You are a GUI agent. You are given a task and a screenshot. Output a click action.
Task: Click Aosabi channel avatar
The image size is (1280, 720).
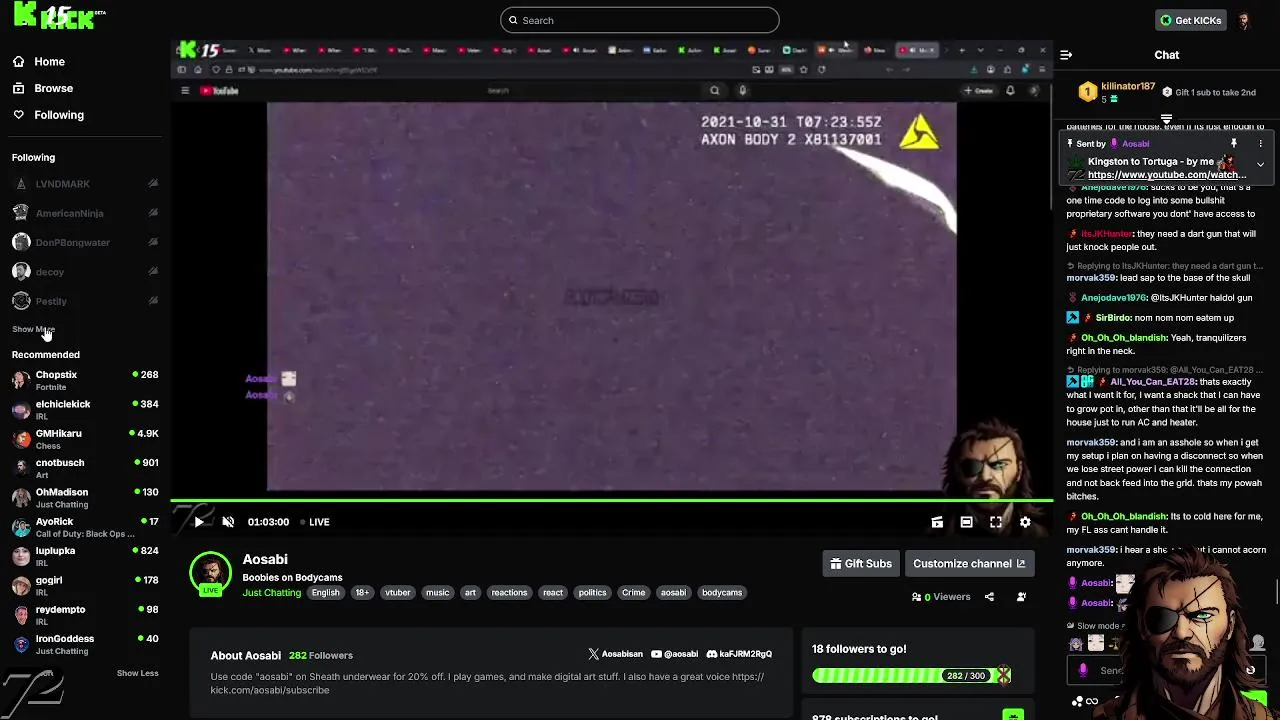(210, 573)
